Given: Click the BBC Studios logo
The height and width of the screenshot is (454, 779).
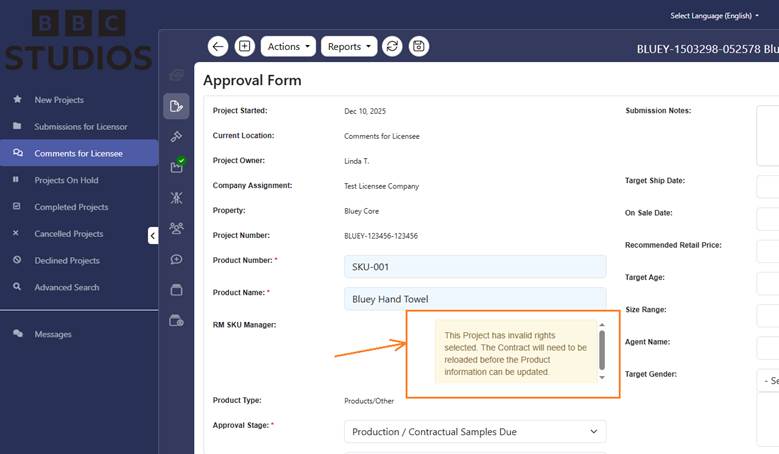Looking at the screenshot, I should tap(78, 41).
